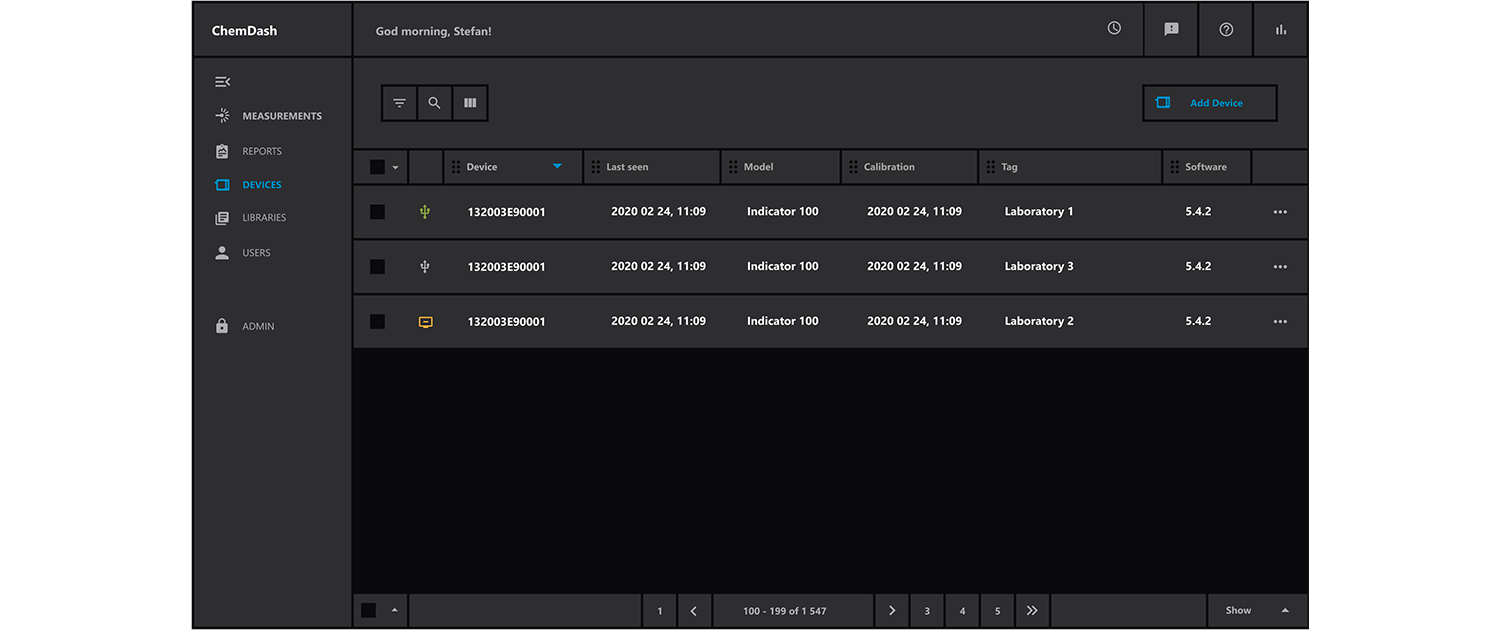This screenshot has height=630, width=1500.
Task: Collapse the sidebar menu icon
Action: [x=222, y=82]
